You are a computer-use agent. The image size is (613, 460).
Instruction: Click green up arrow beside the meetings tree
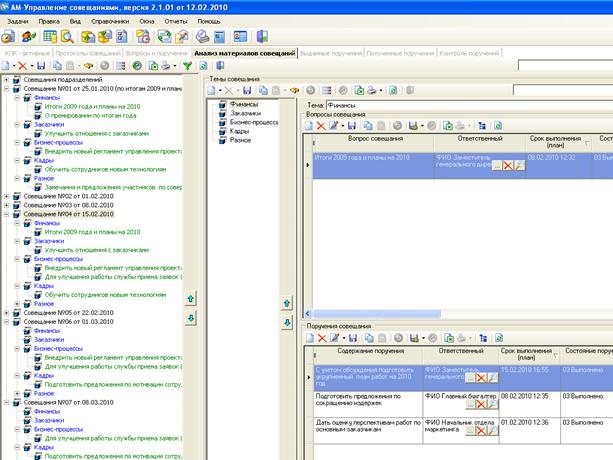191,299
